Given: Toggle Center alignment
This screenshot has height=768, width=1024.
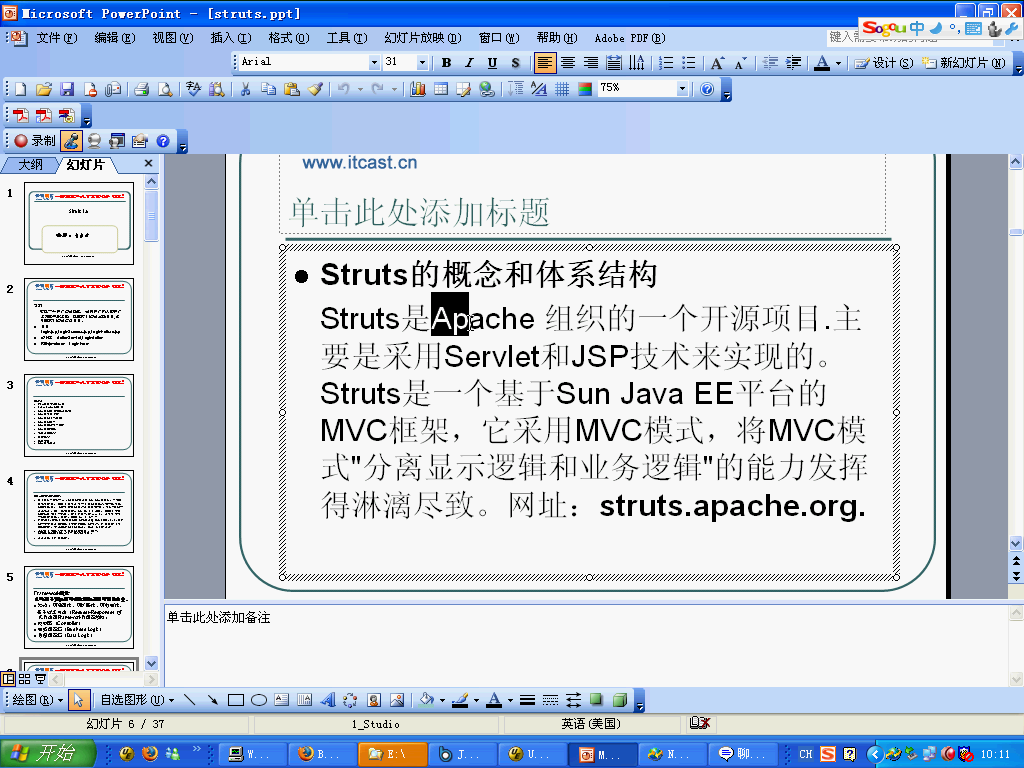Looking at the screenshot, I should (x=568, y=63).
